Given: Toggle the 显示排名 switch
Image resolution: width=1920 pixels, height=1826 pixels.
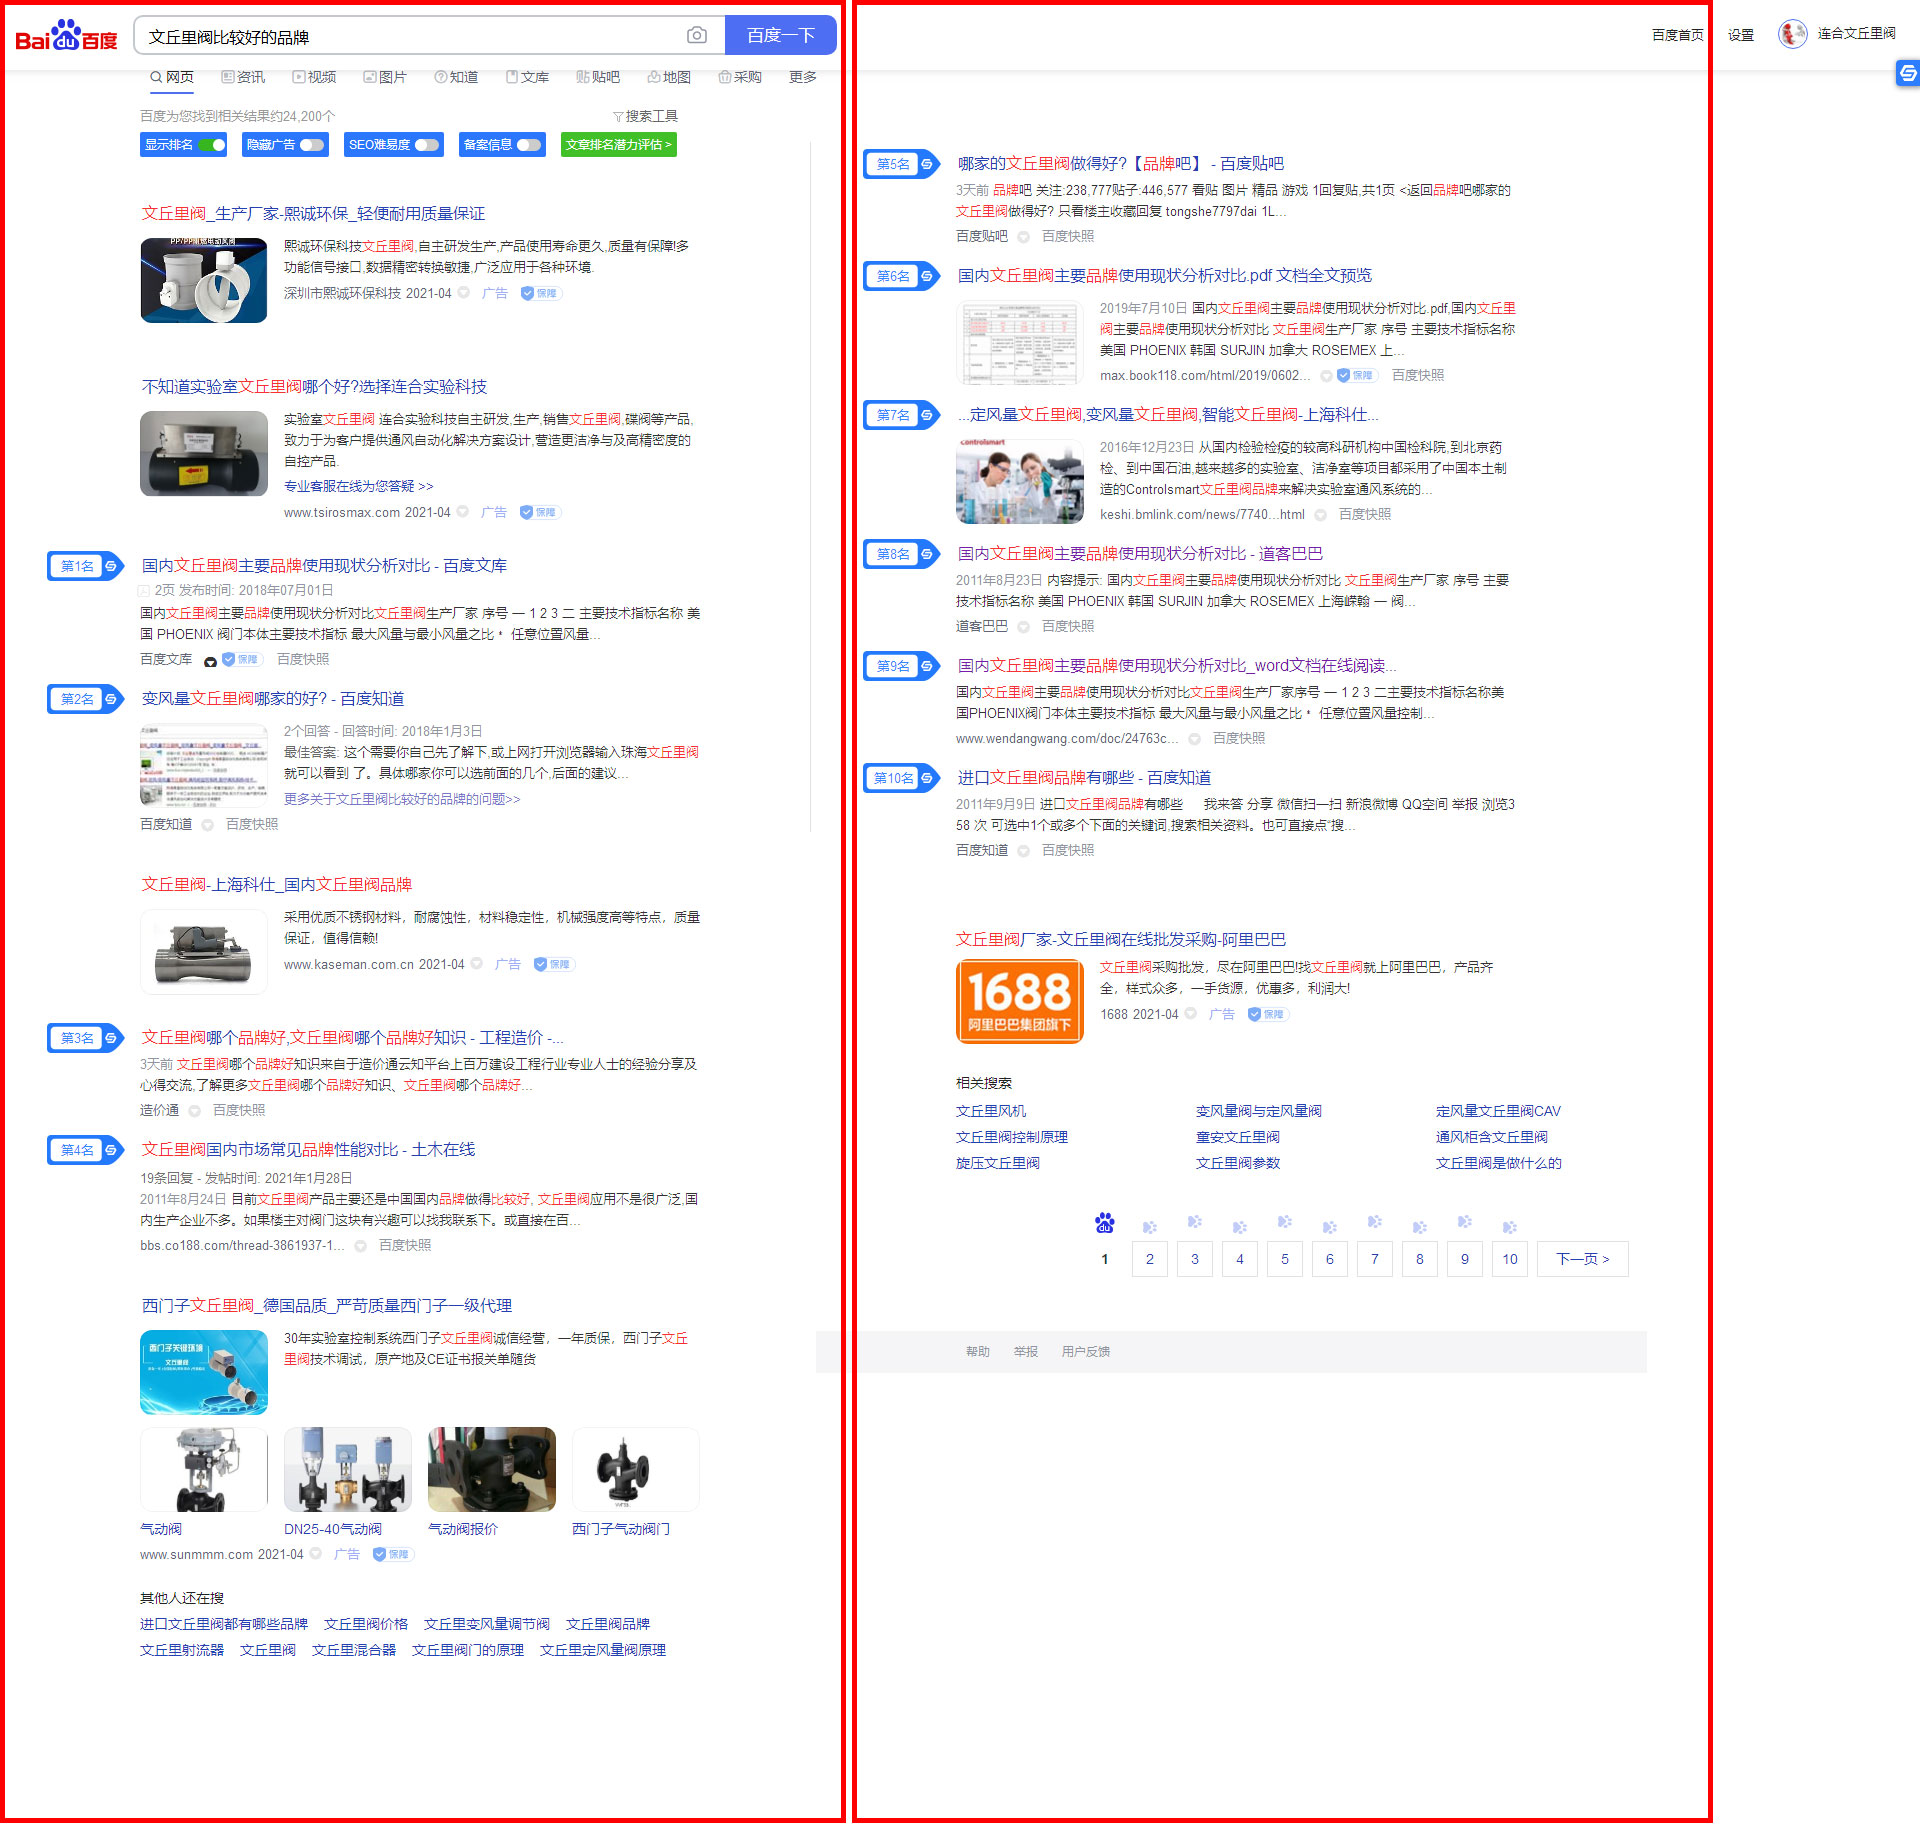Looking at the screenshot, I should pyautogui.click(x=212, y=145).
